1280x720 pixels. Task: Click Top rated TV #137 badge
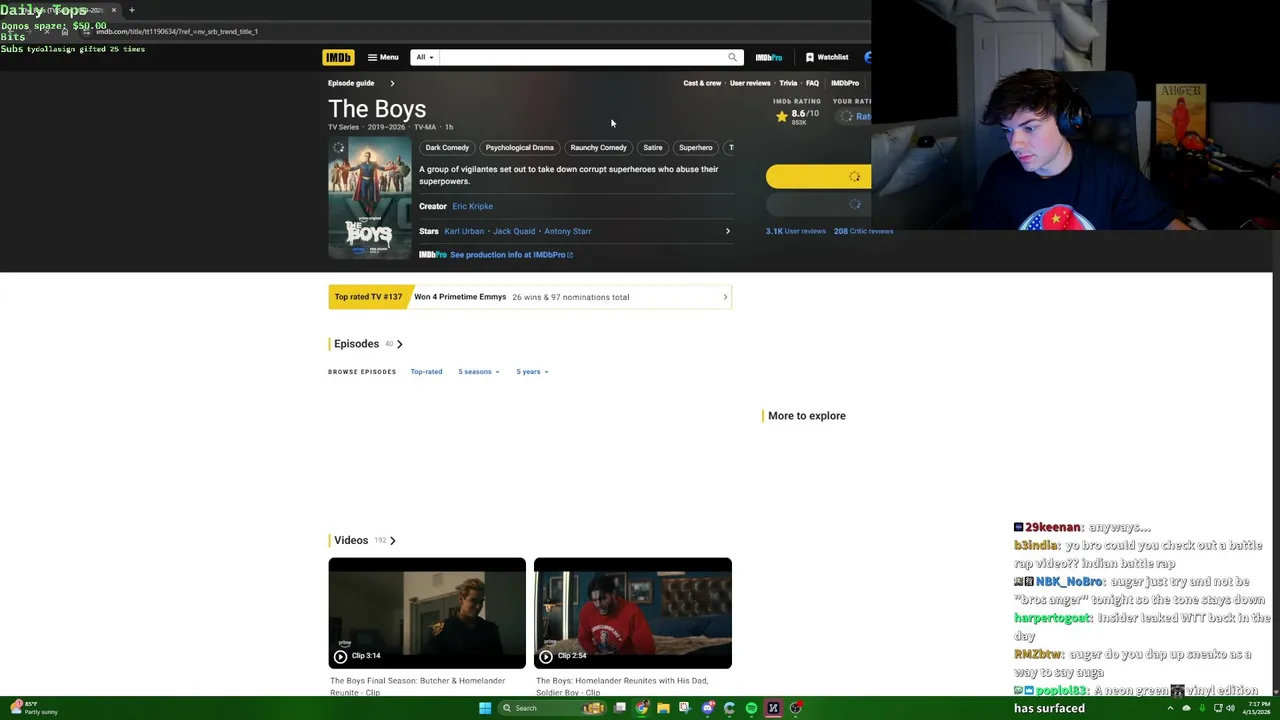(x=368, y=297)
